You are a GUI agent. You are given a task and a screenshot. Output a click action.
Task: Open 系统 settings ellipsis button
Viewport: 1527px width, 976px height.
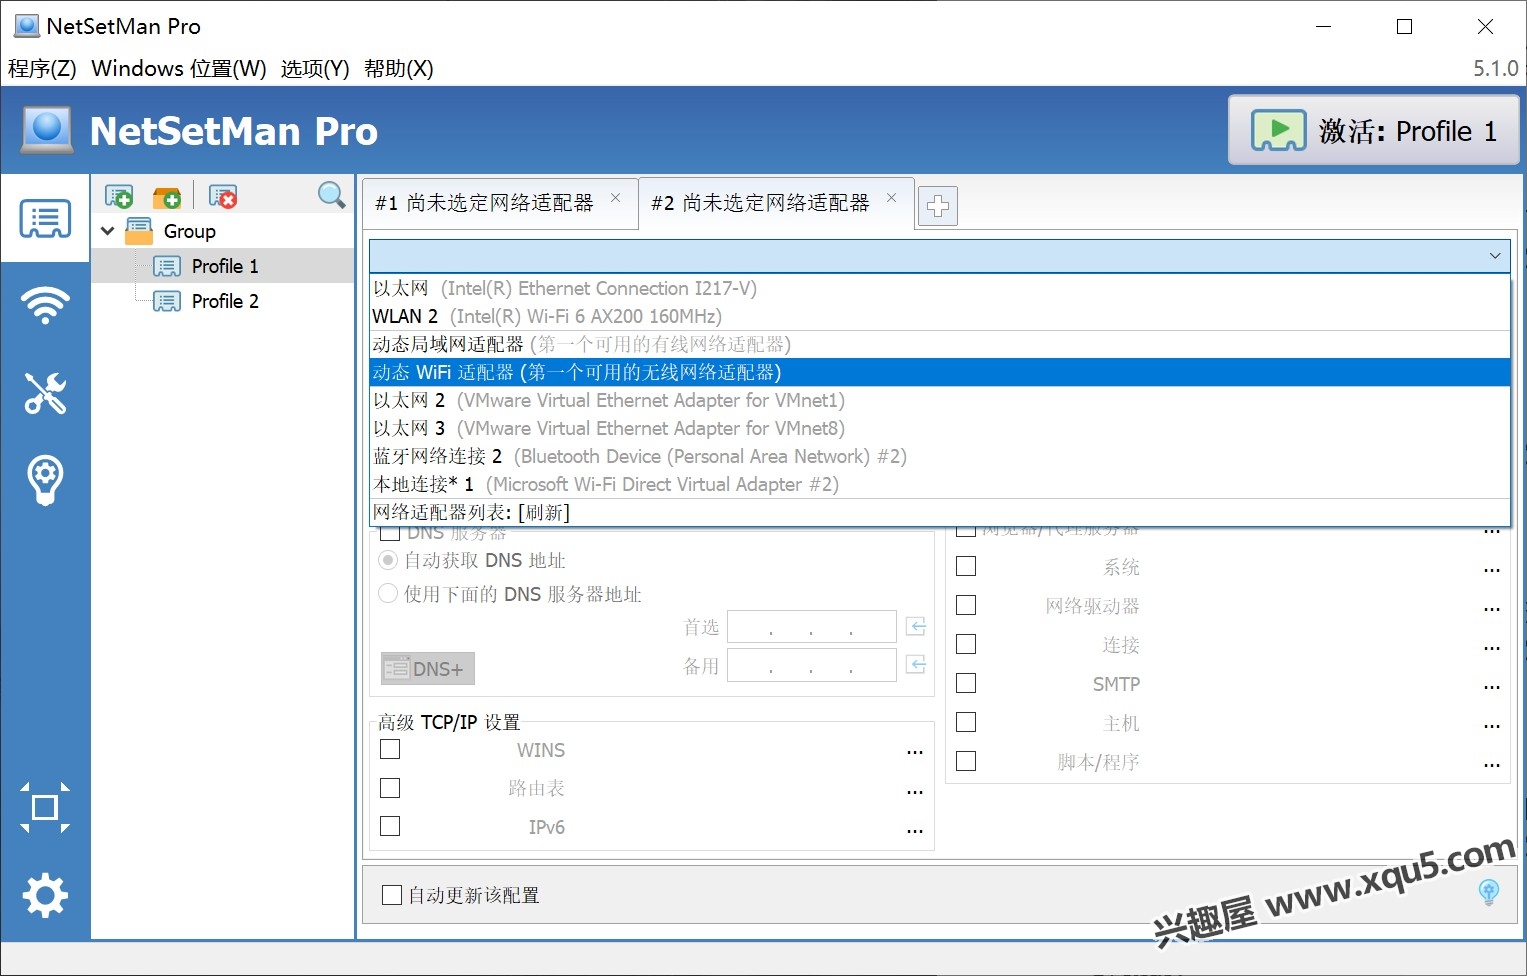[1492, 569]
